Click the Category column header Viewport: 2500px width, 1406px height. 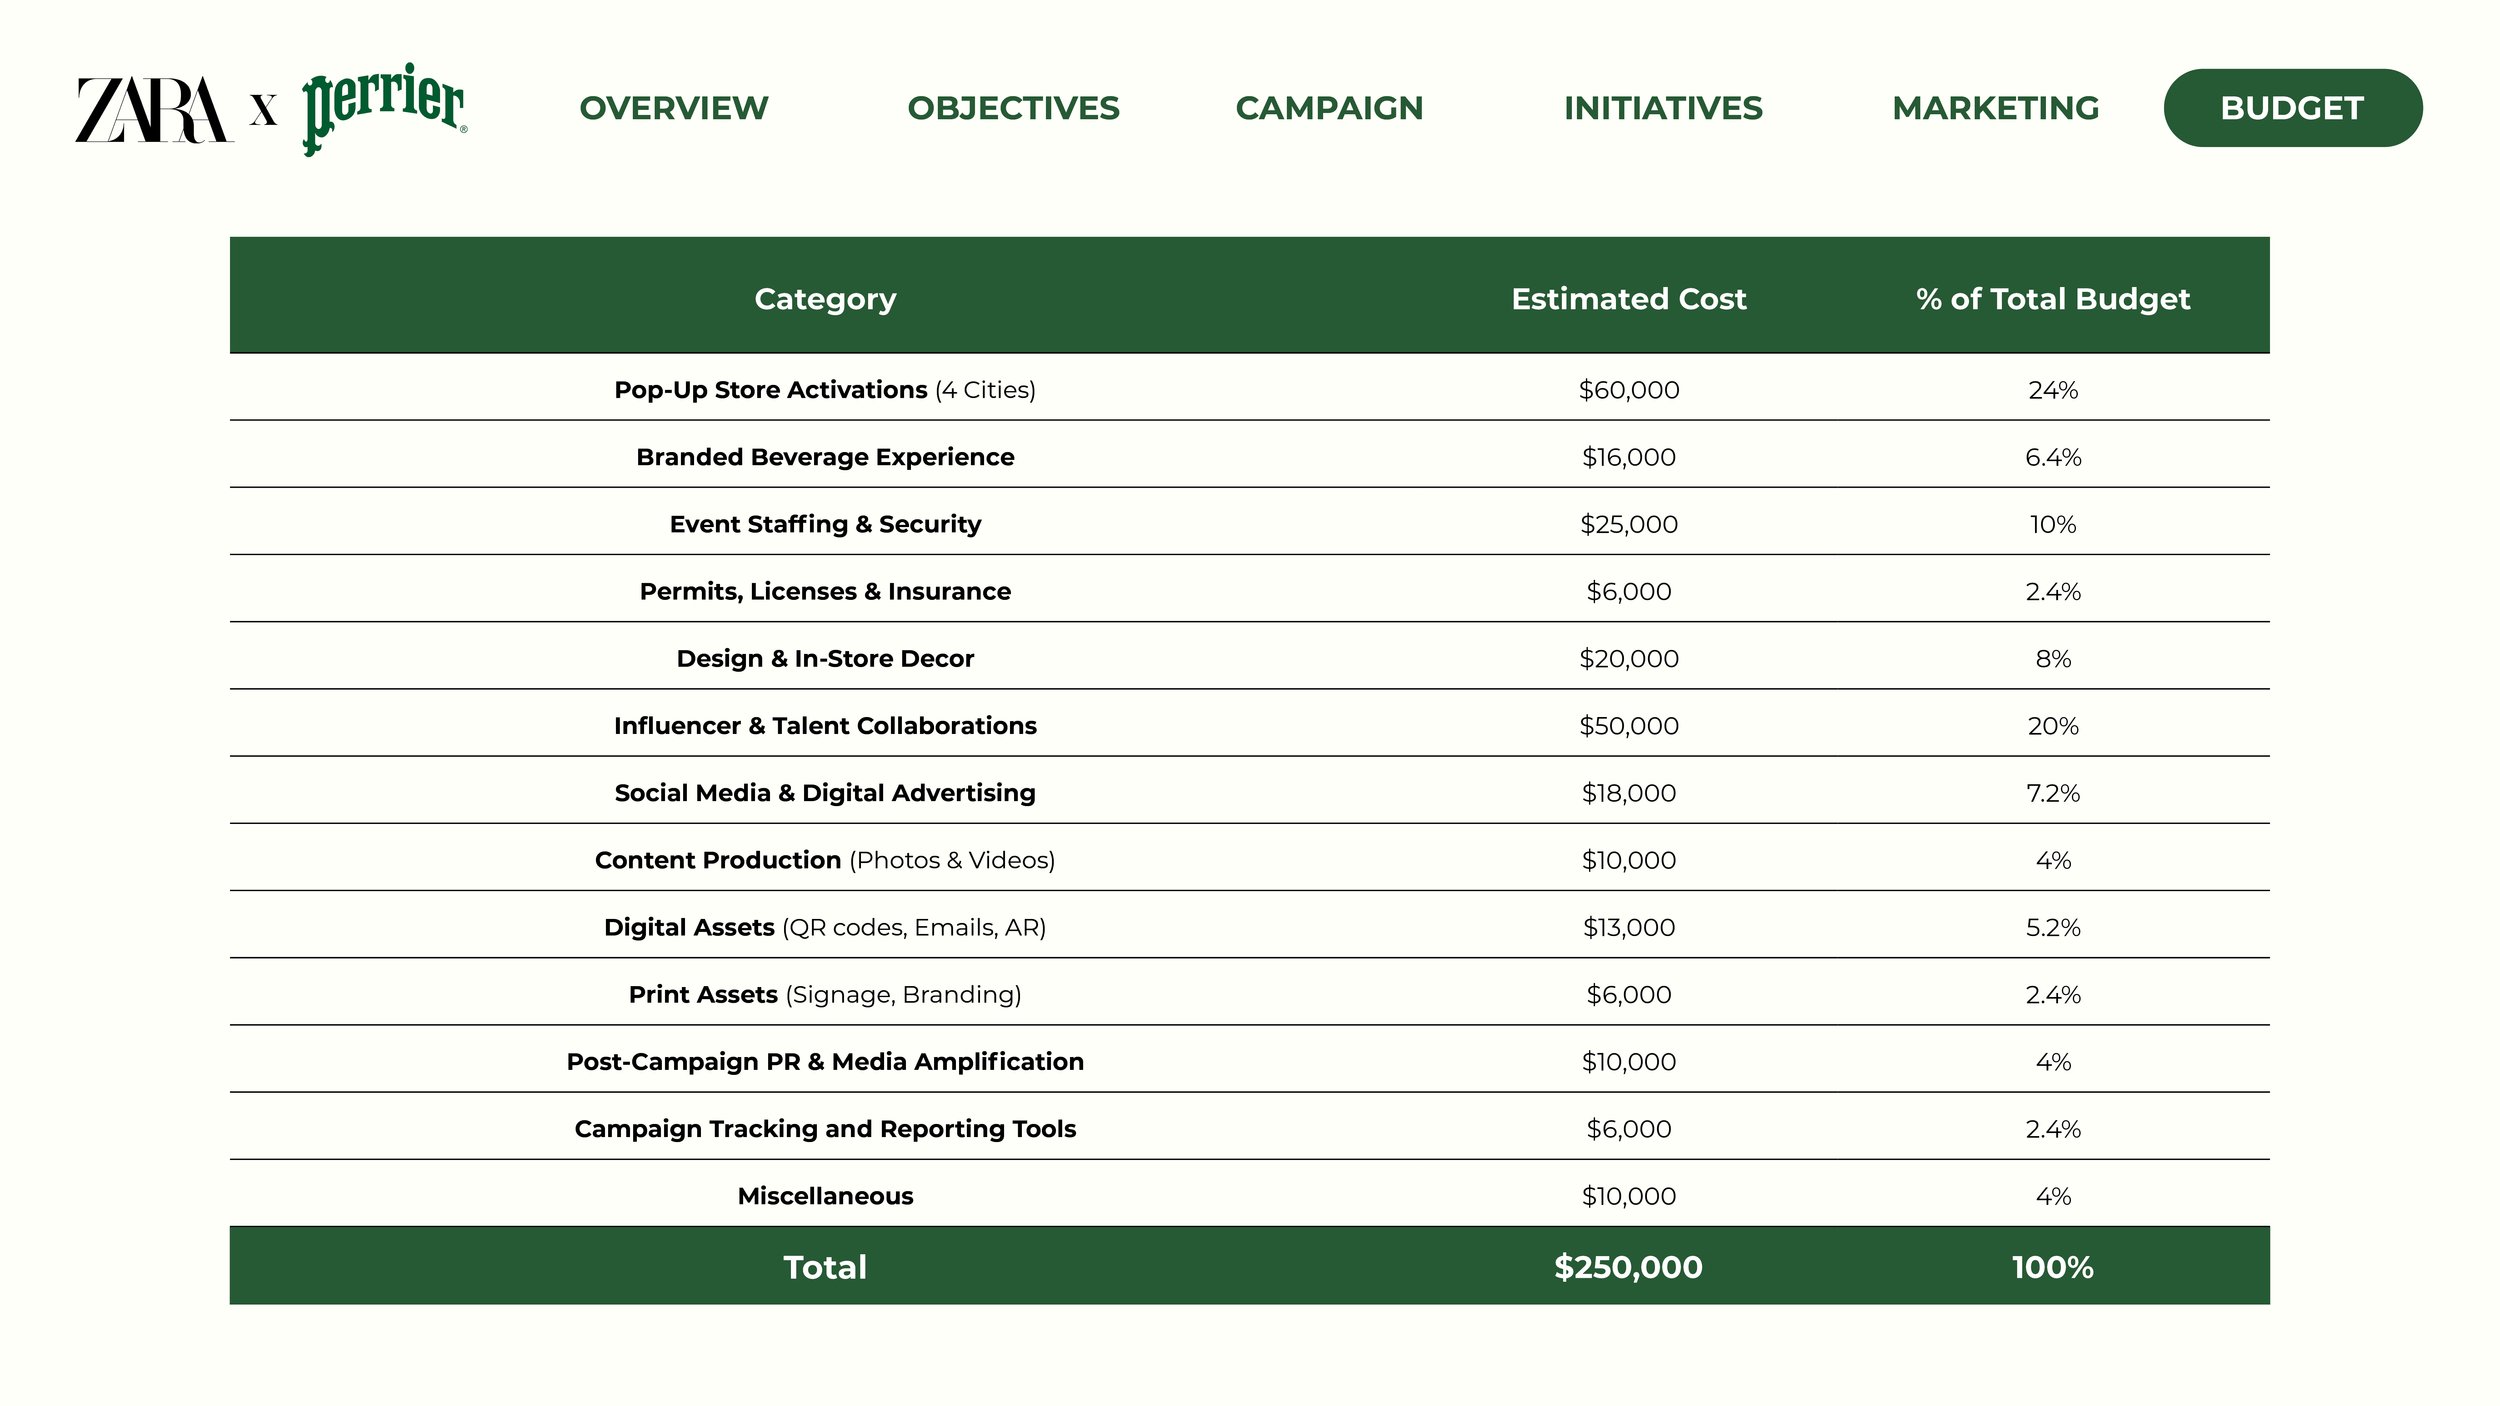[x=825, y=297]
